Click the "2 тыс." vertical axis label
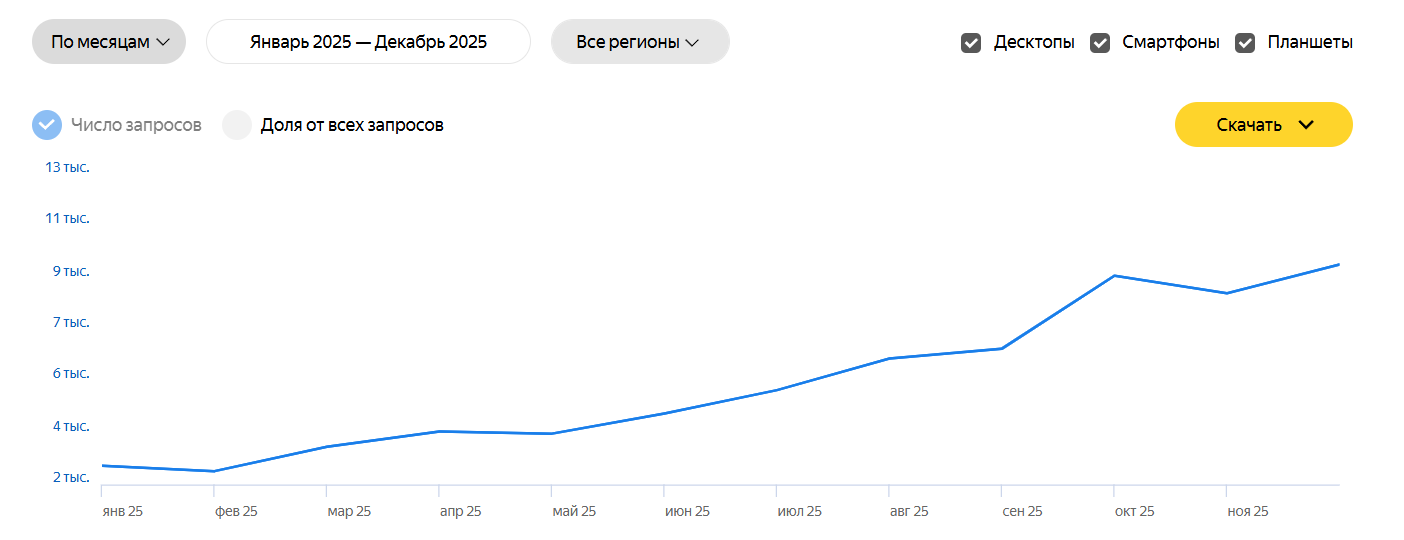Viewport: 1404px width, 540px height. tap(71, 477)
